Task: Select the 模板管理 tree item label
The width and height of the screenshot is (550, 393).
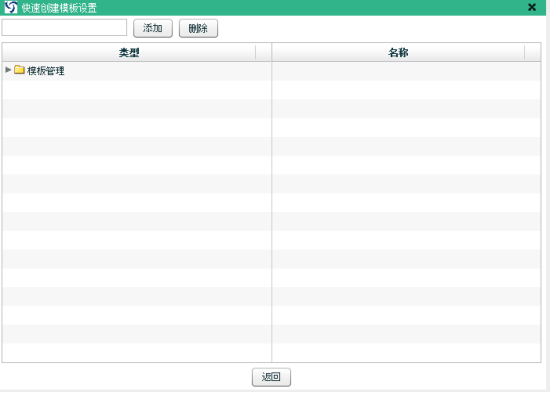Action: 46,71
